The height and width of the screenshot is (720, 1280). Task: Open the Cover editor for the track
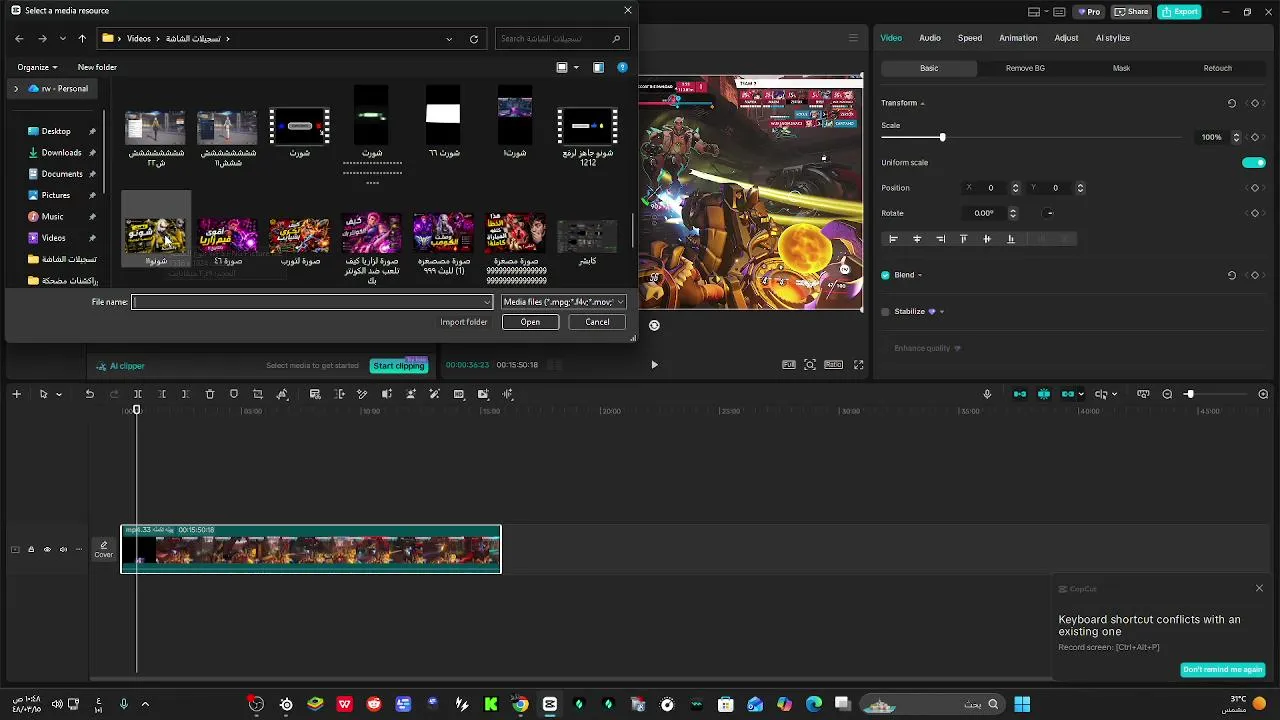(x=103, y=549)
